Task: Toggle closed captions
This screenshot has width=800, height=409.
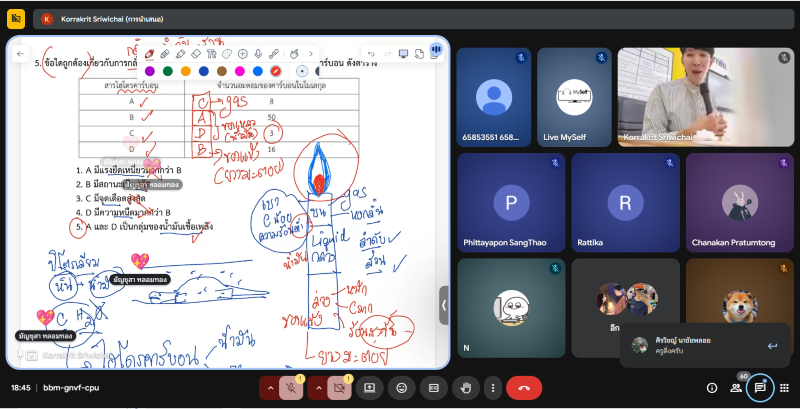Action: [434, 387]
